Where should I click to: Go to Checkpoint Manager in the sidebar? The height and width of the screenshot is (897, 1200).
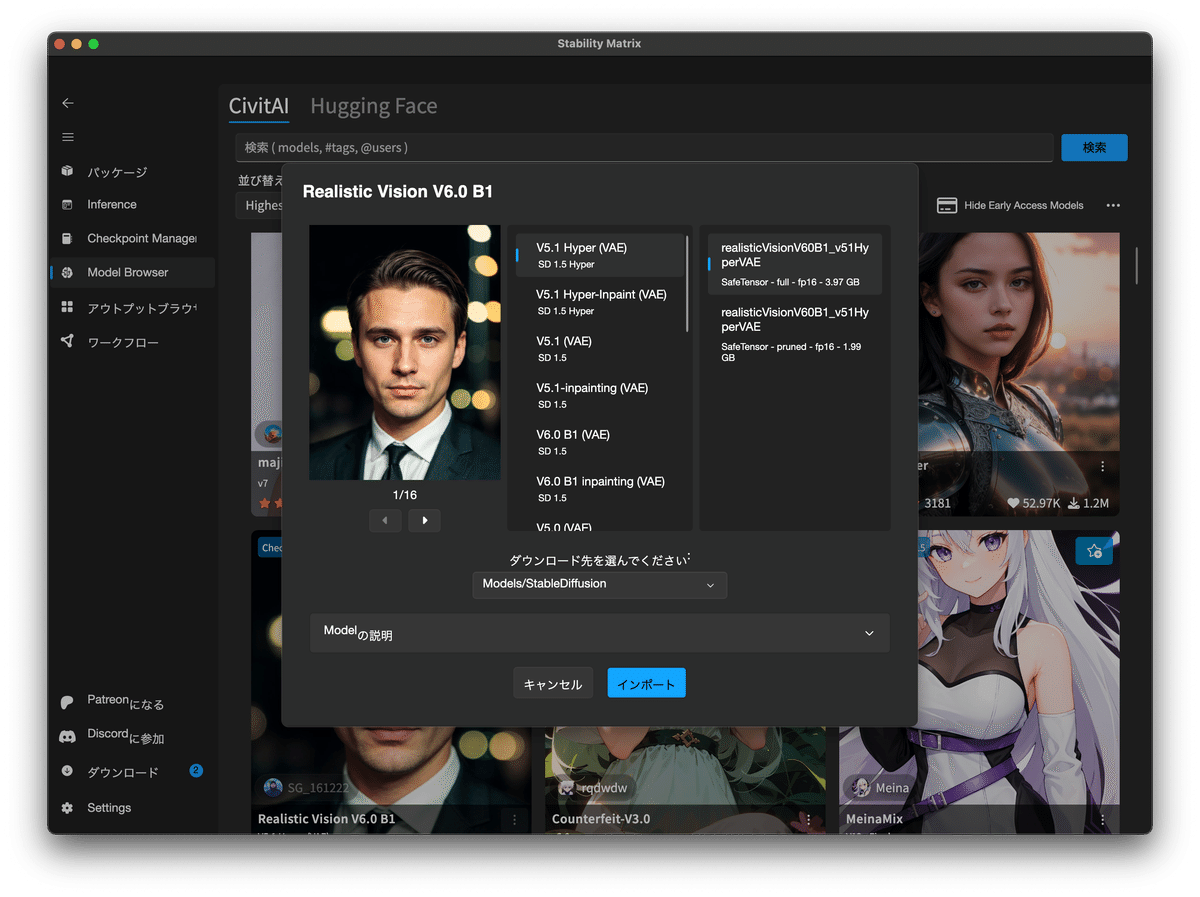[x=132, y=238]
